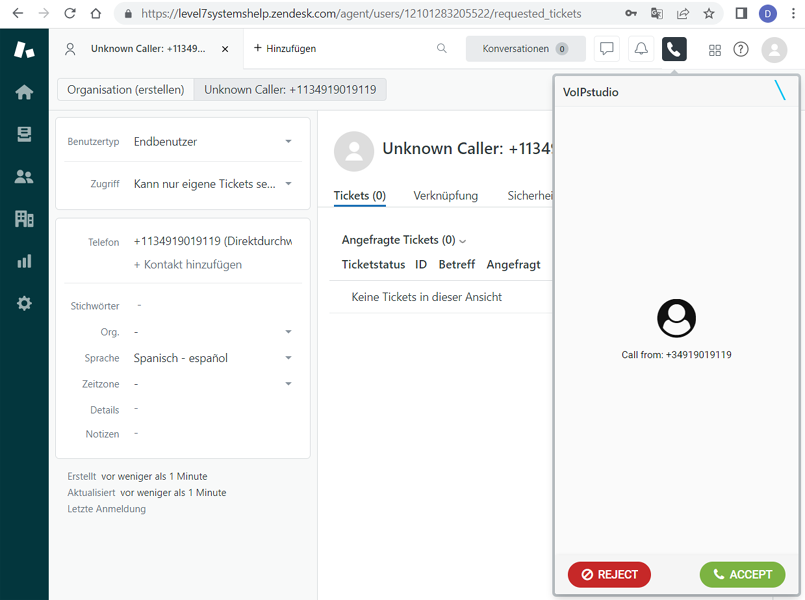Switch to the Verknüpfung tab

click(x=445, y=196)
